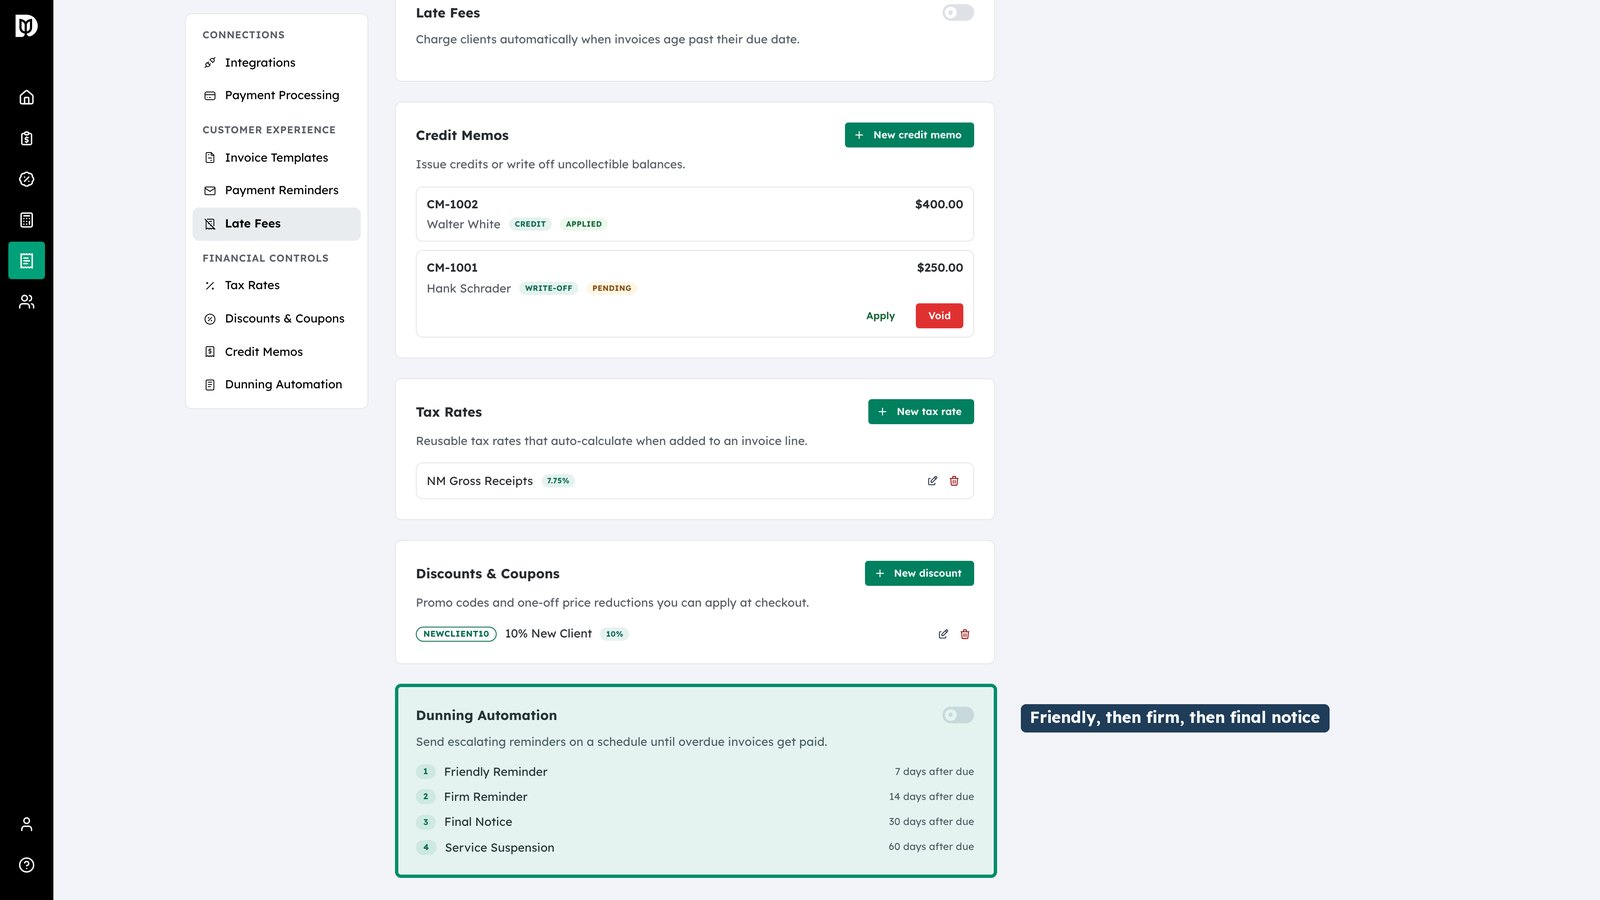This screenshot has width=1600, height=900.
Task: Void credit memo CM-1001
Action: pos(939,316)
